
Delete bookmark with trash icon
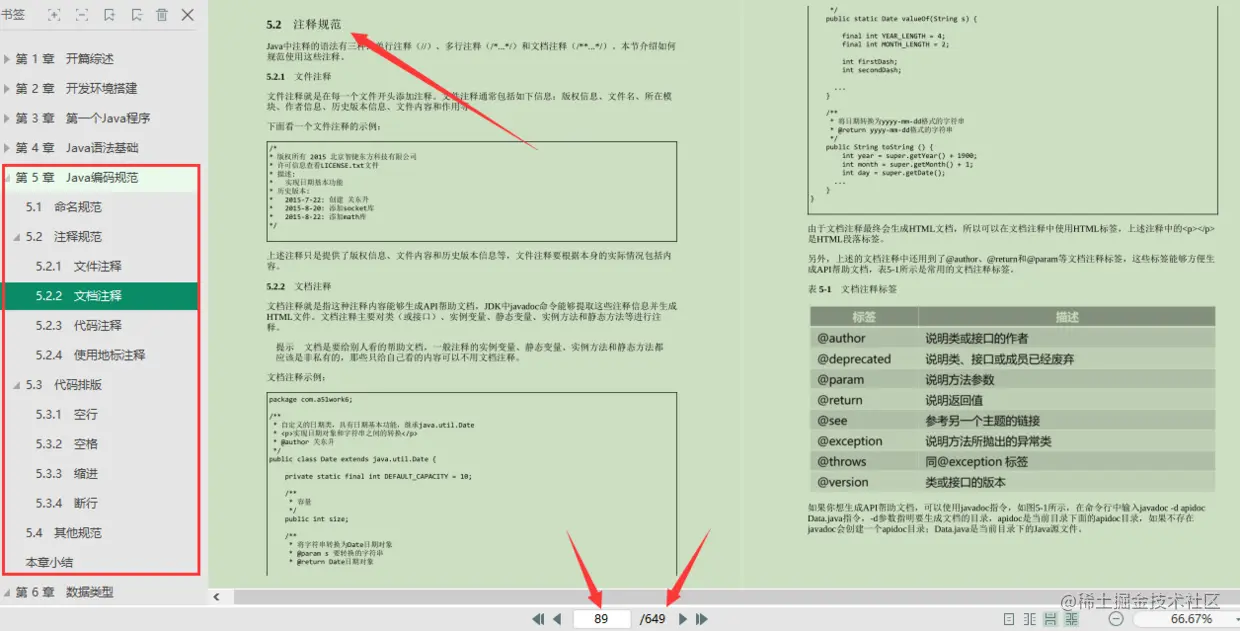click(162, 15)
